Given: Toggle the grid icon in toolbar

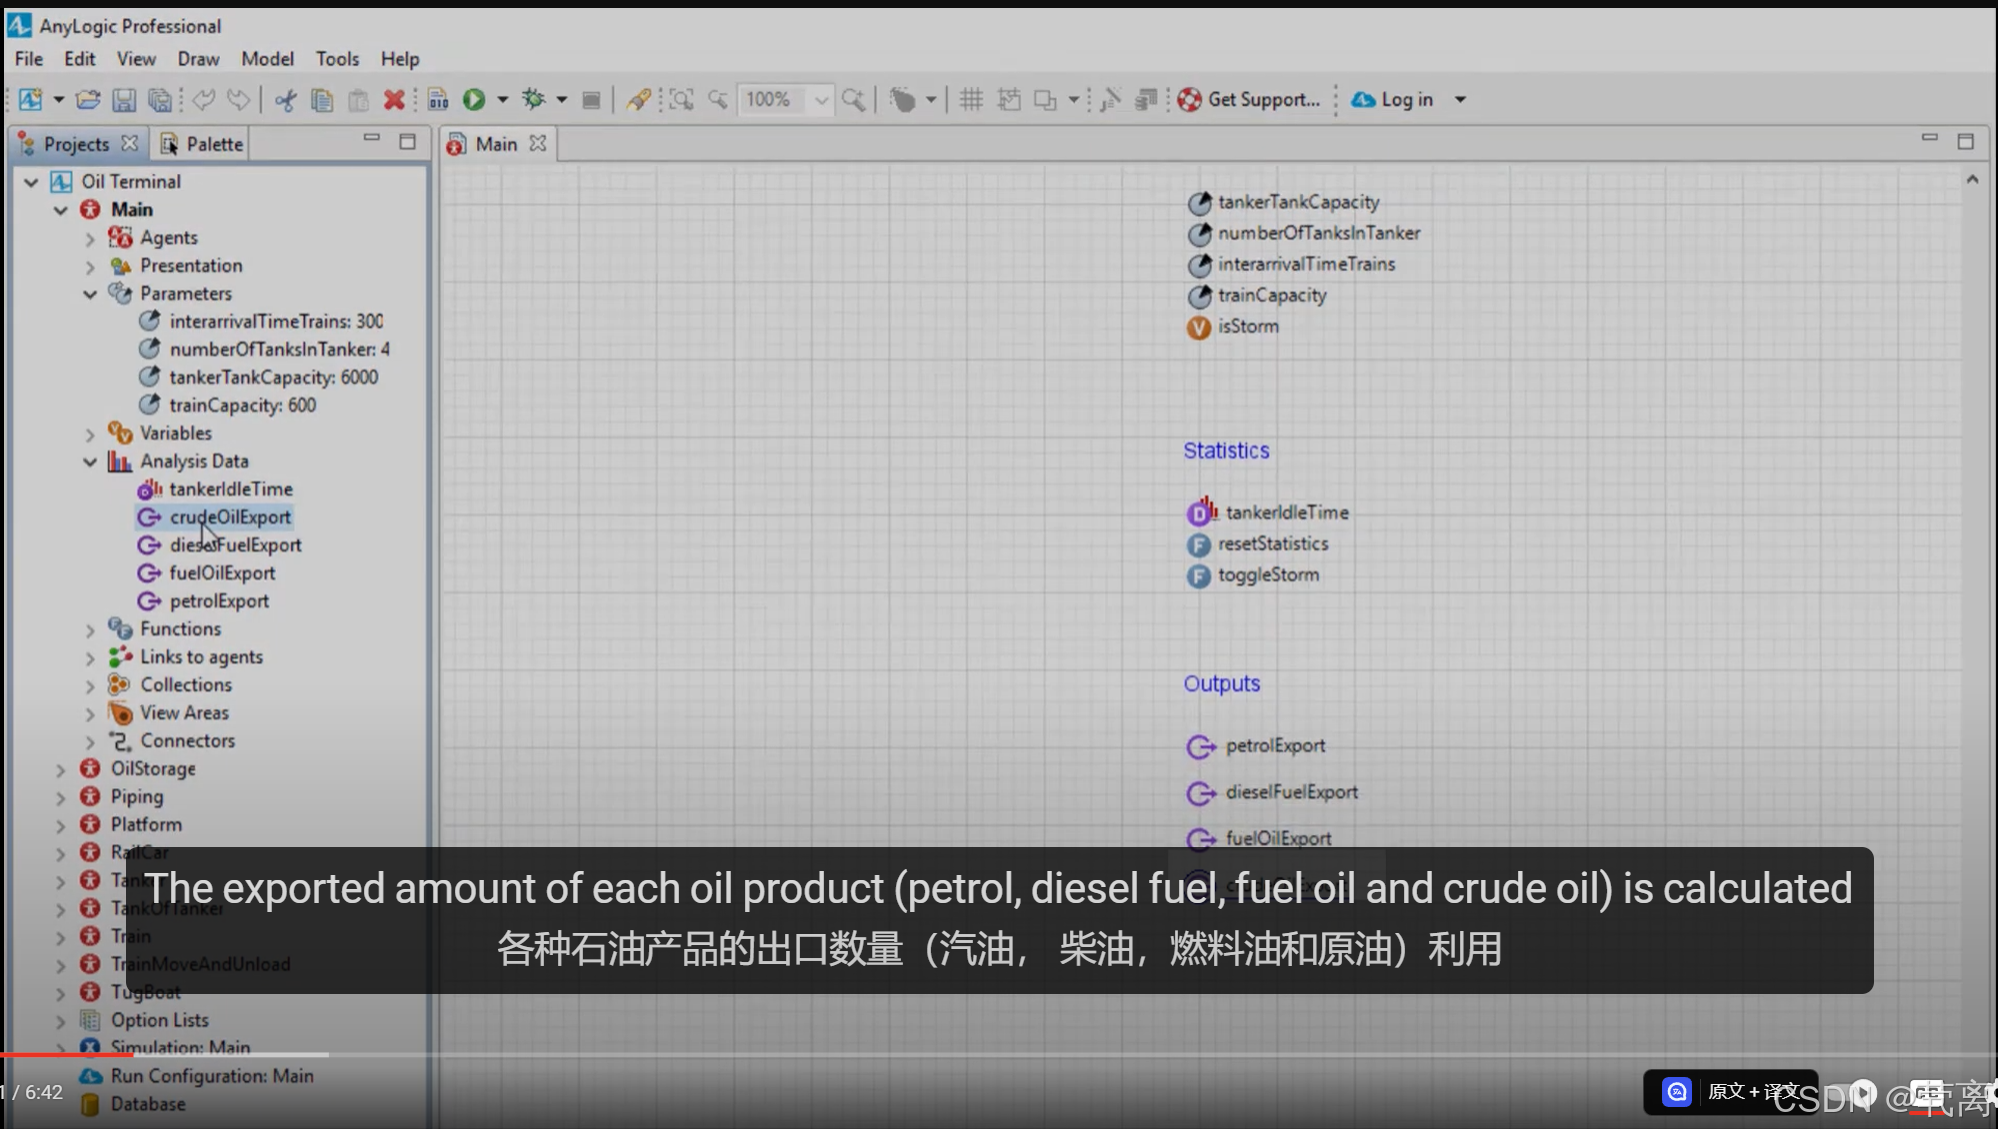Looking at the screenshot, I should click(x=971, y=99).
